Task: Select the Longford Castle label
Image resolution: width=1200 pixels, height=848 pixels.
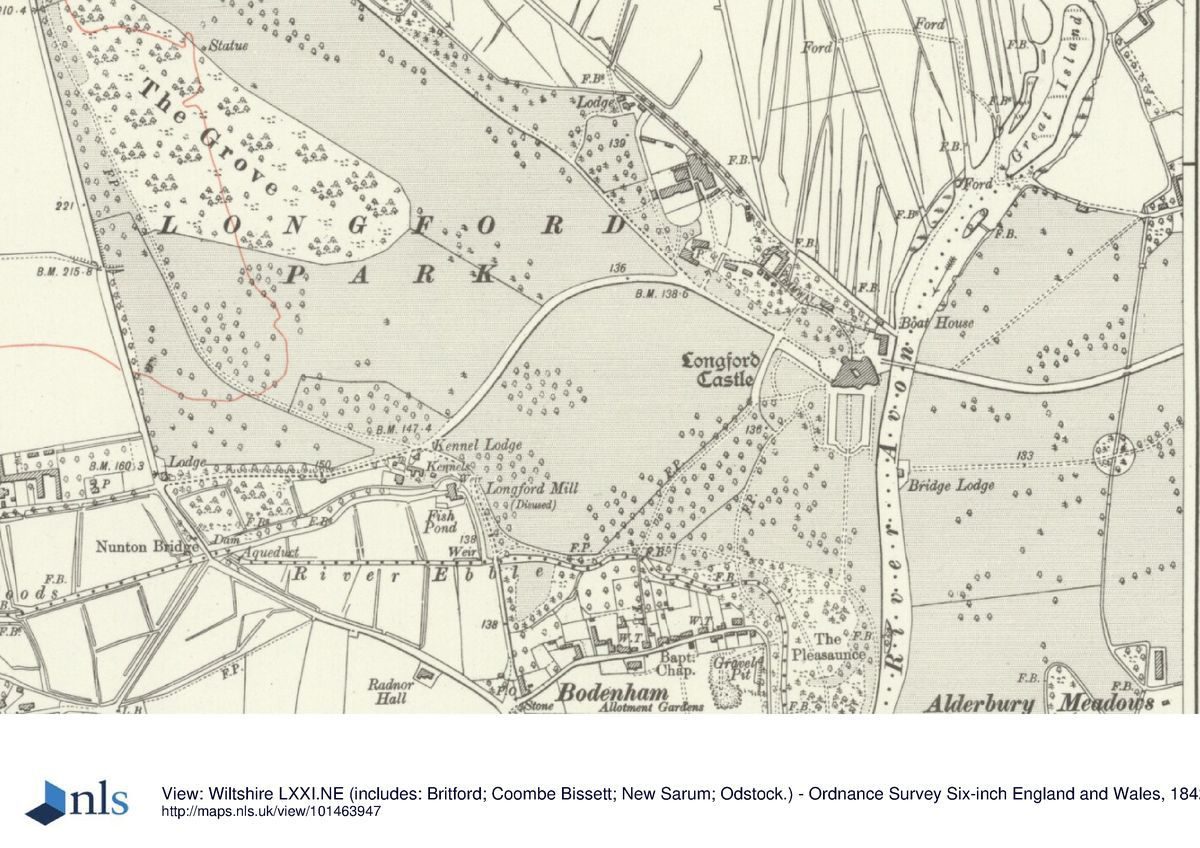Action: click(722, 369)
